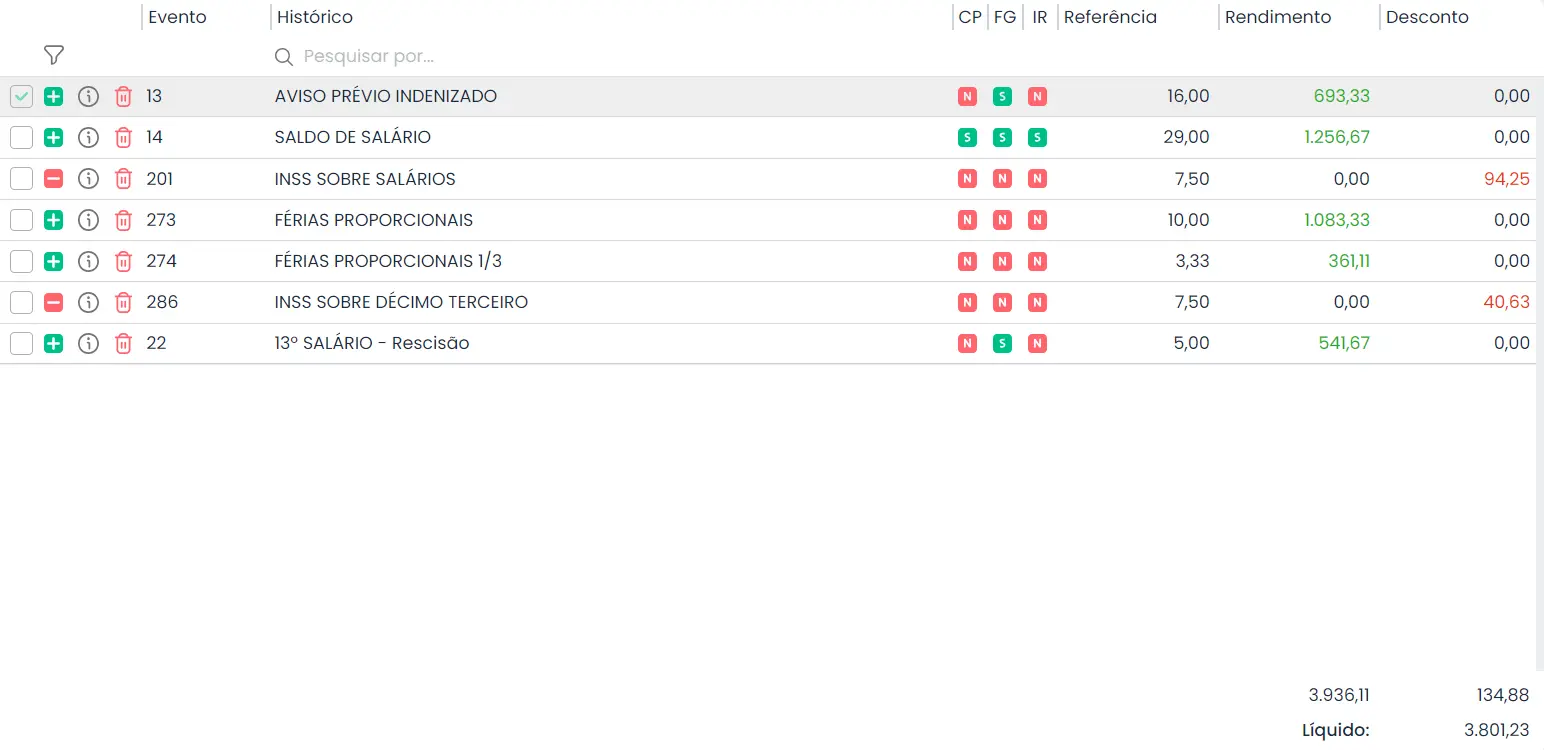This screenshot has width=1544, height=750.
Task: Click the Desconto column header
Action: coord(1427,17)
